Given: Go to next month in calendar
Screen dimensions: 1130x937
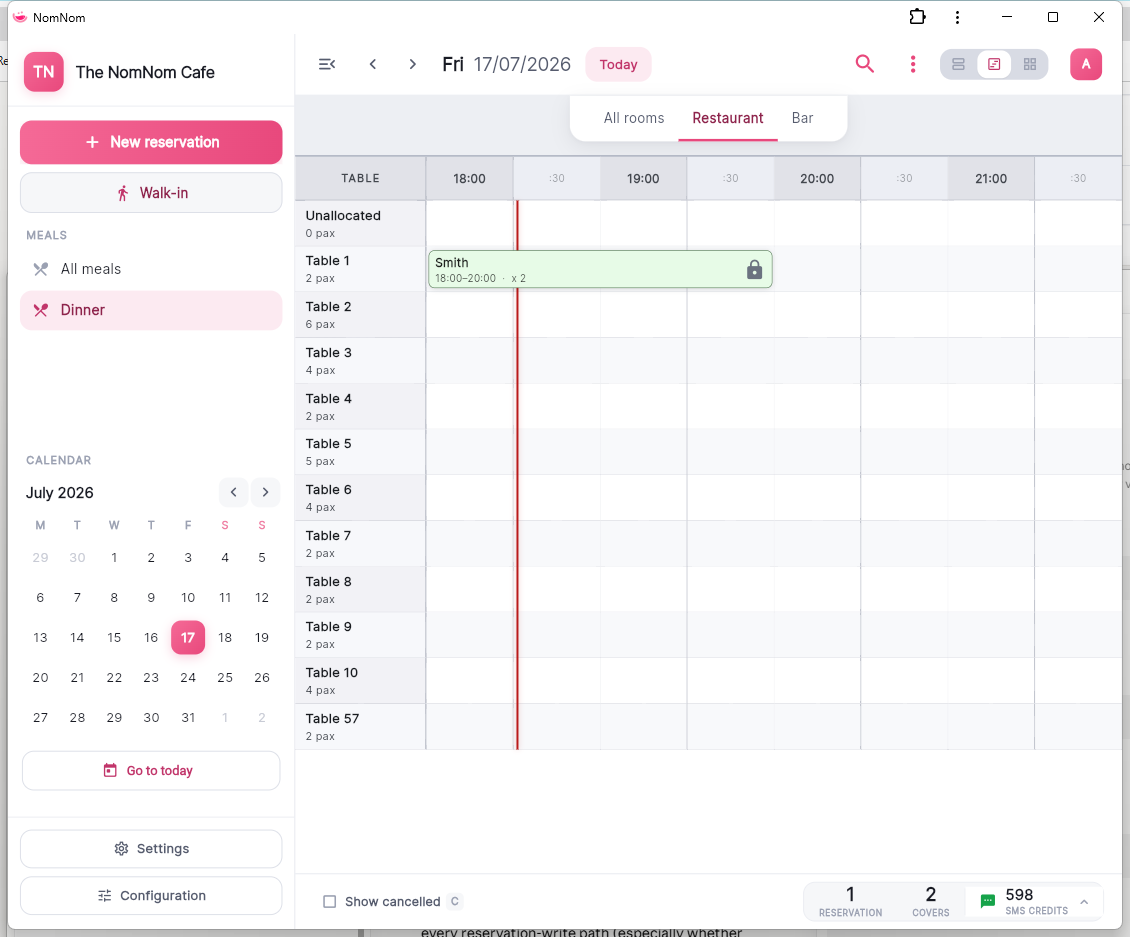Looking at the screenshot, I should coord(265,492).
